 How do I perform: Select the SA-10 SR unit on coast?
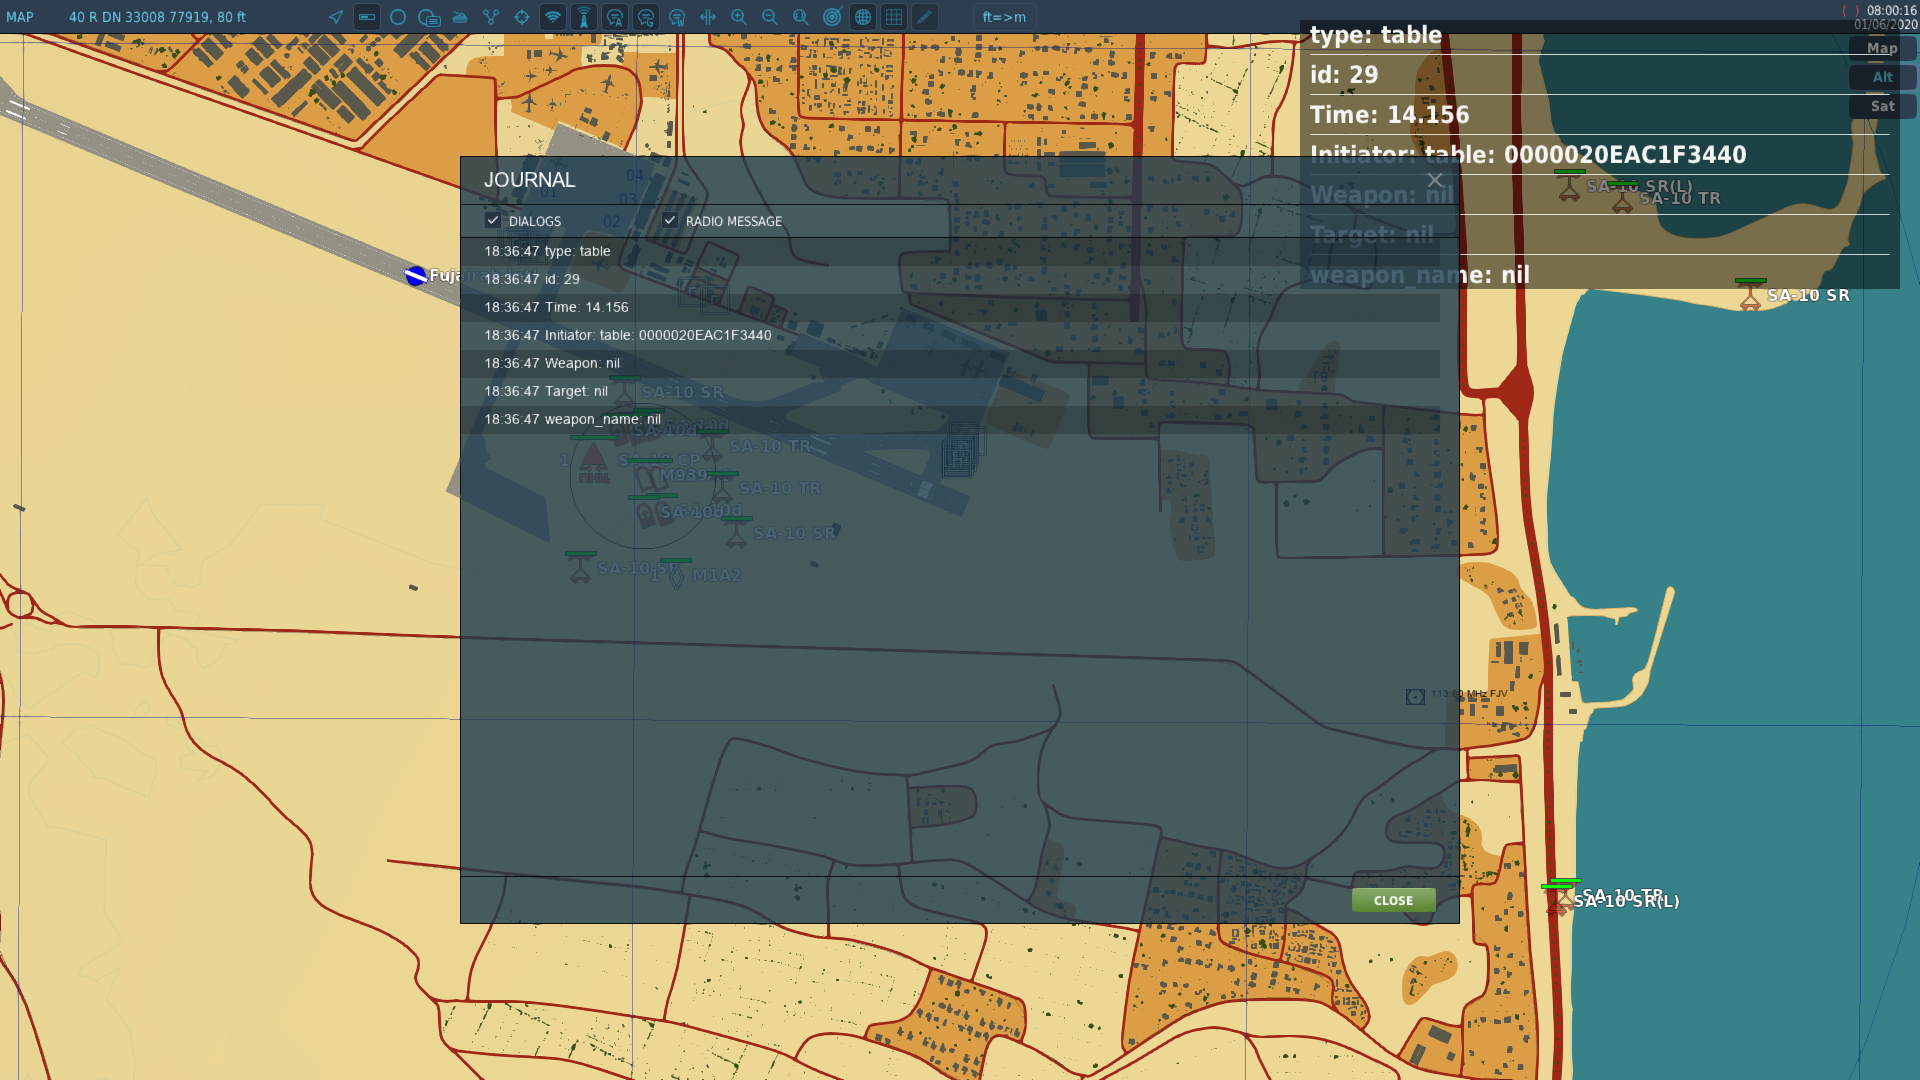(1750, 295)
